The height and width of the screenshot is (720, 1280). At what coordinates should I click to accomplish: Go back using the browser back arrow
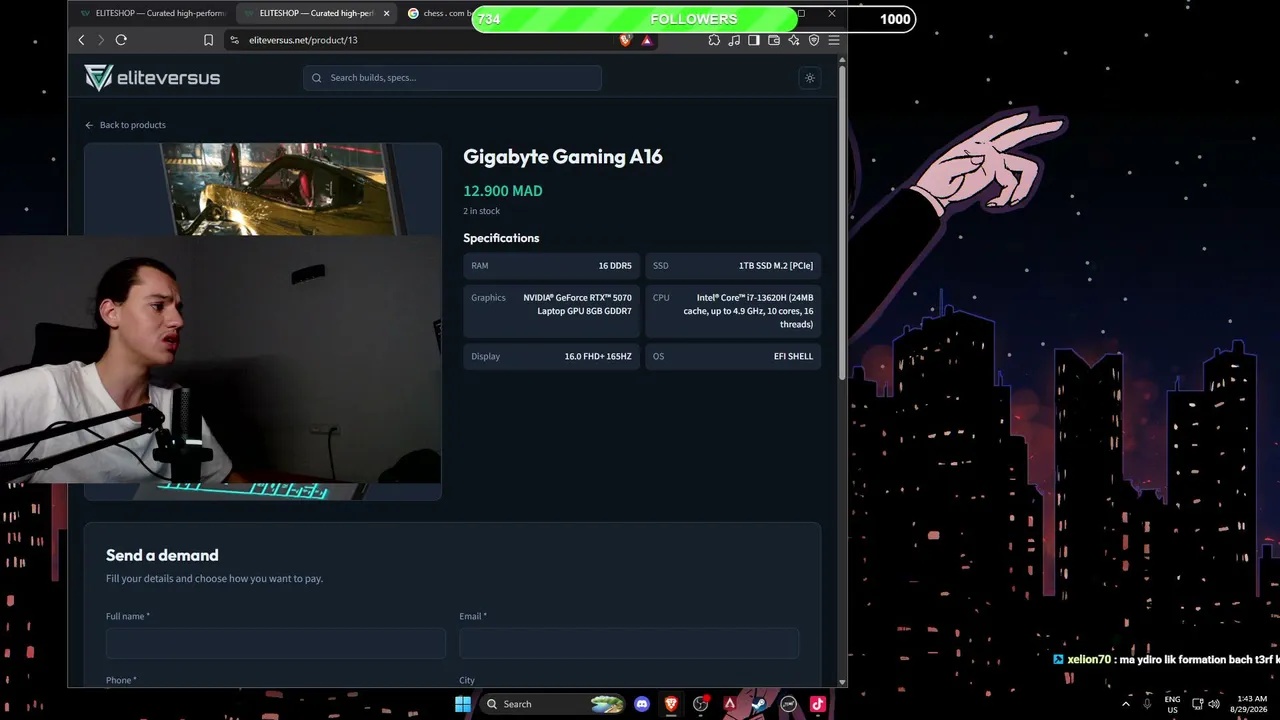pos(82,40)
